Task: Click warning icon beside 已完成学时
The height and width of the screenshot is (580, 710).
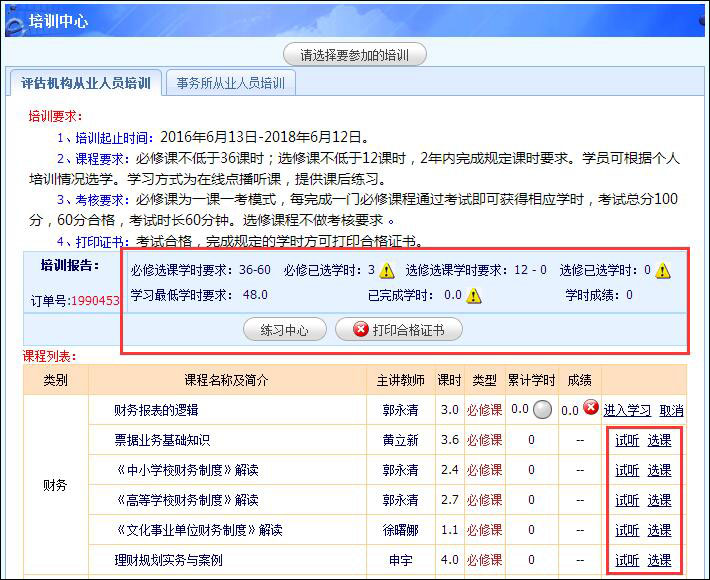Action: click(474, 295)
